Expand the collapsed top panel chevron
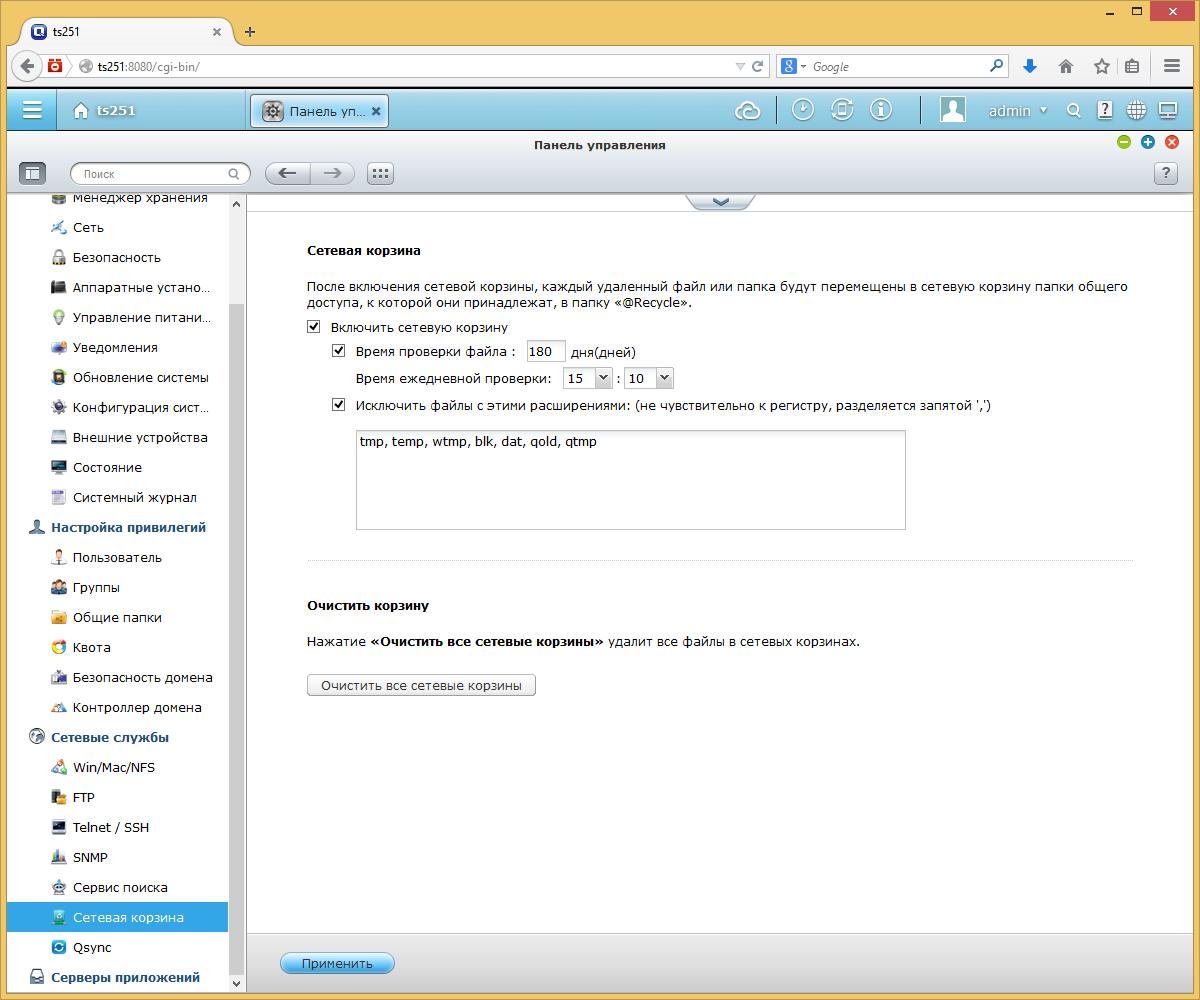Viewport: 1200px width, 1000px height. pos(720,201)
